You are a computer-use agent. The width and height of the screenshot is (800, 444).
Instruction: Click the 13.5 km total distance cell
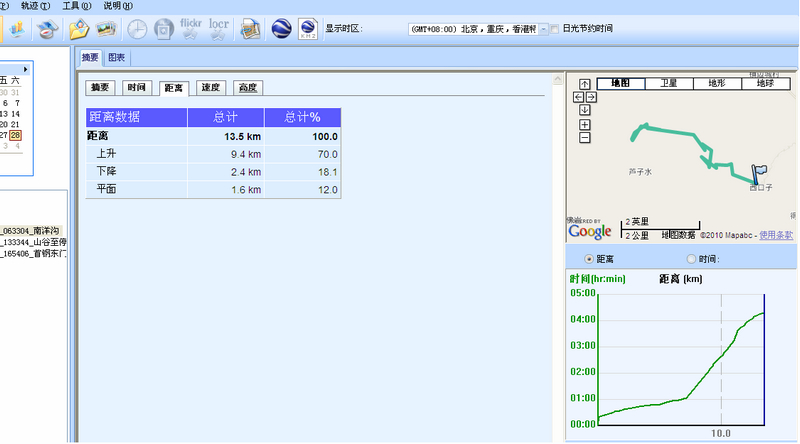pyautogui.click(x=226, y=136)
